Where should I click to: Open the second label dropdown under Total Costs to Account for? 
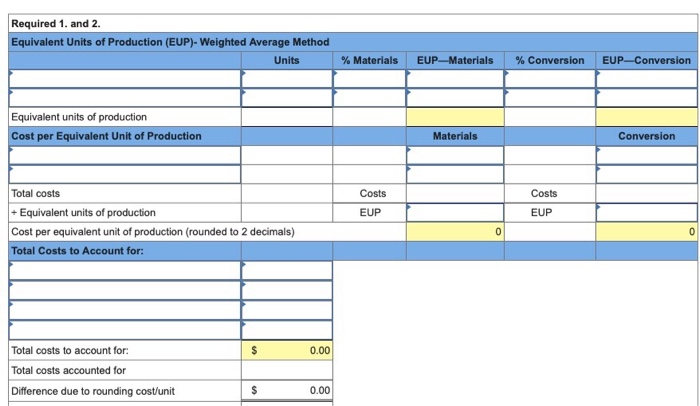pyautogui.click(x=125, y=290)
